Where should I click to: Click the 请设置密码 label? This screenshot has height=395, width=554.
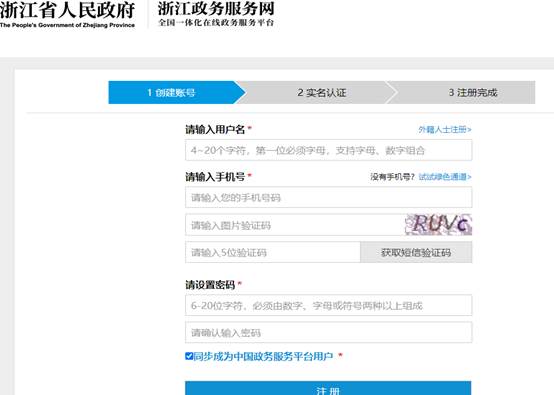coord(210,284)
